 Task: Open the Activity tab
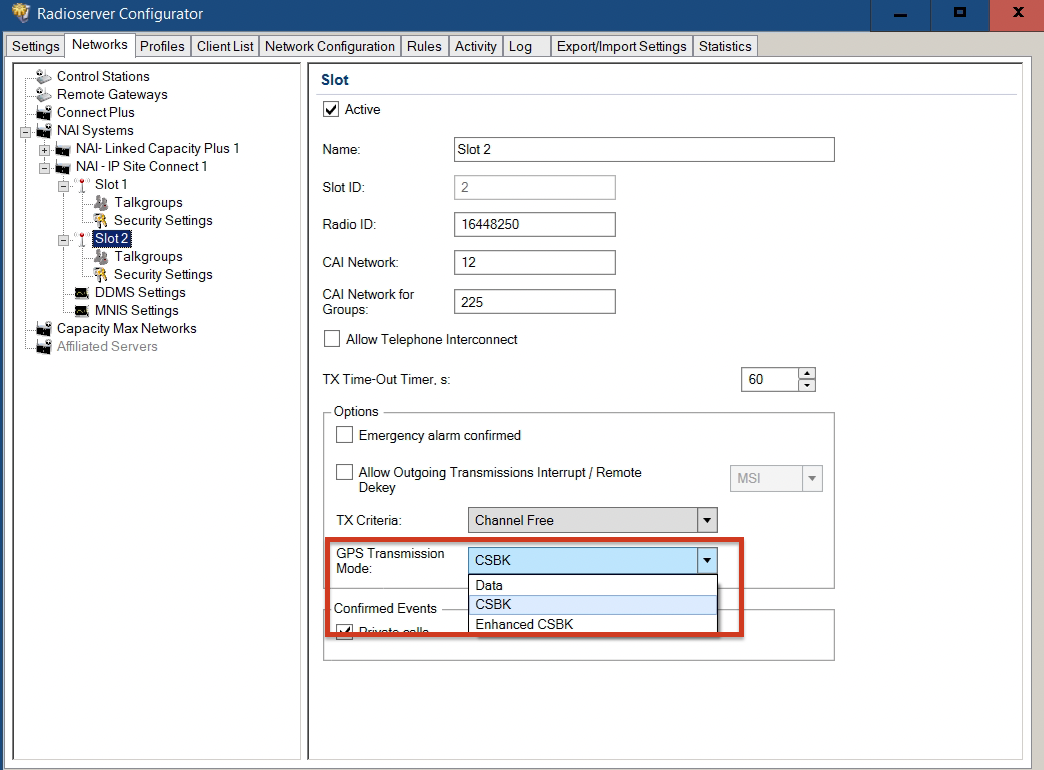click(x=475, y=47)
